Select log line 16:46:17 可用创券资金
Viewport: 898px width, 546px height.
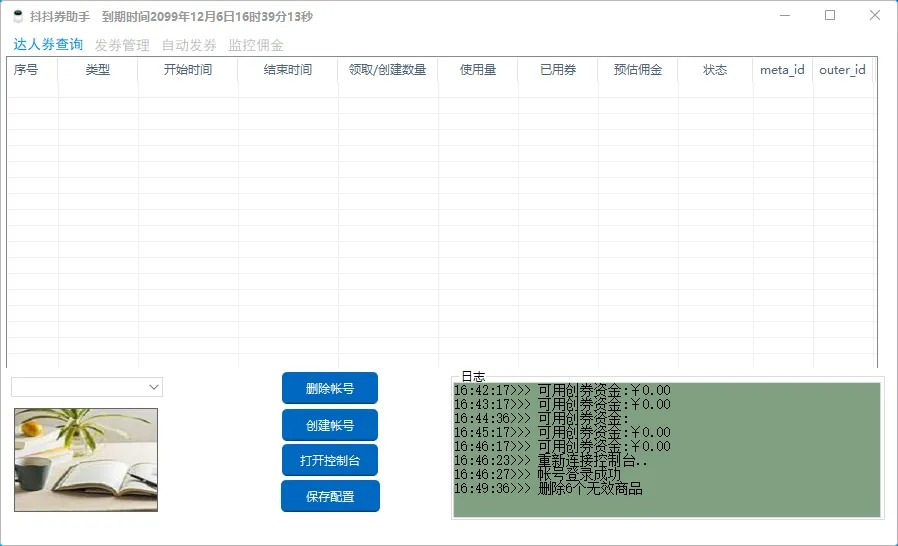click(562, 446)
